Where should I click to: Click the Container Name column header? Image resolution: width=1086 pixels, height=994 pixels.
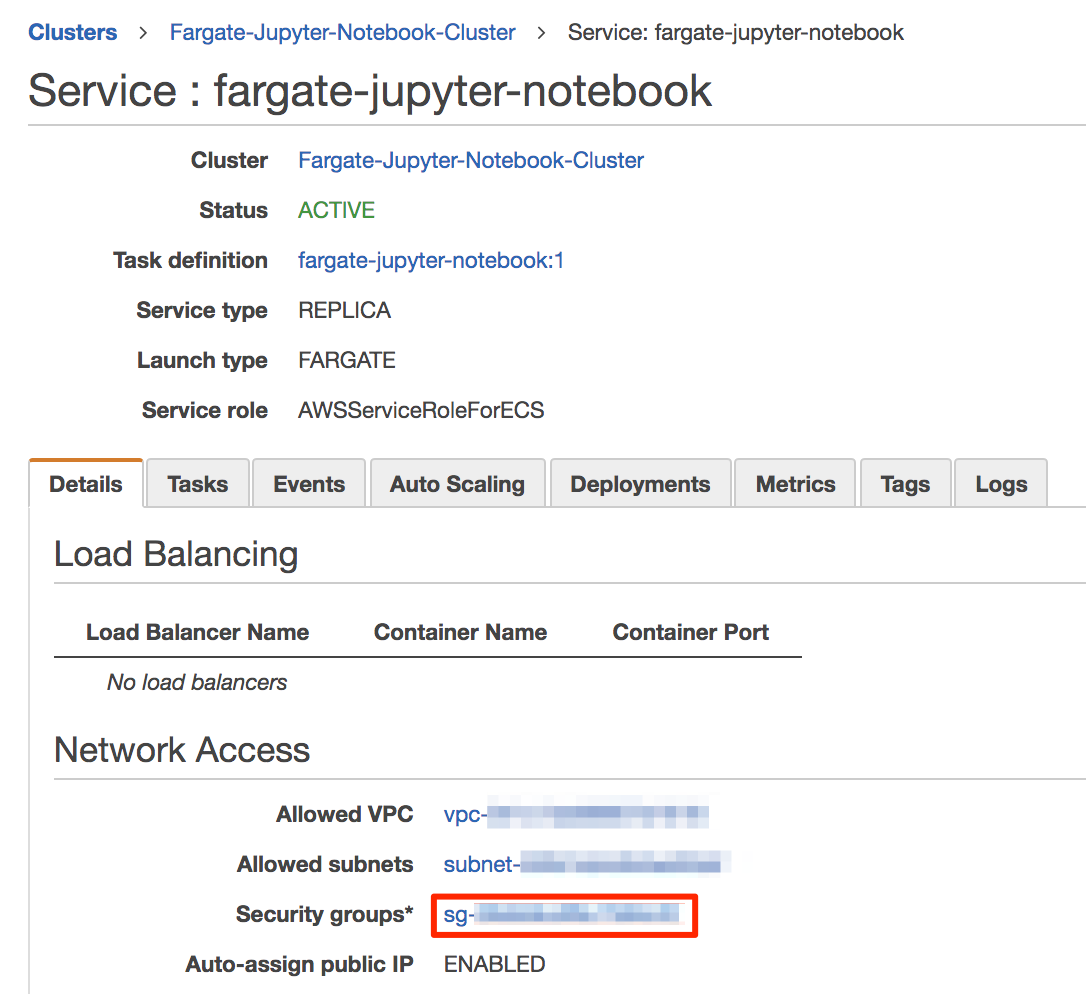click(x=461, y=632)
